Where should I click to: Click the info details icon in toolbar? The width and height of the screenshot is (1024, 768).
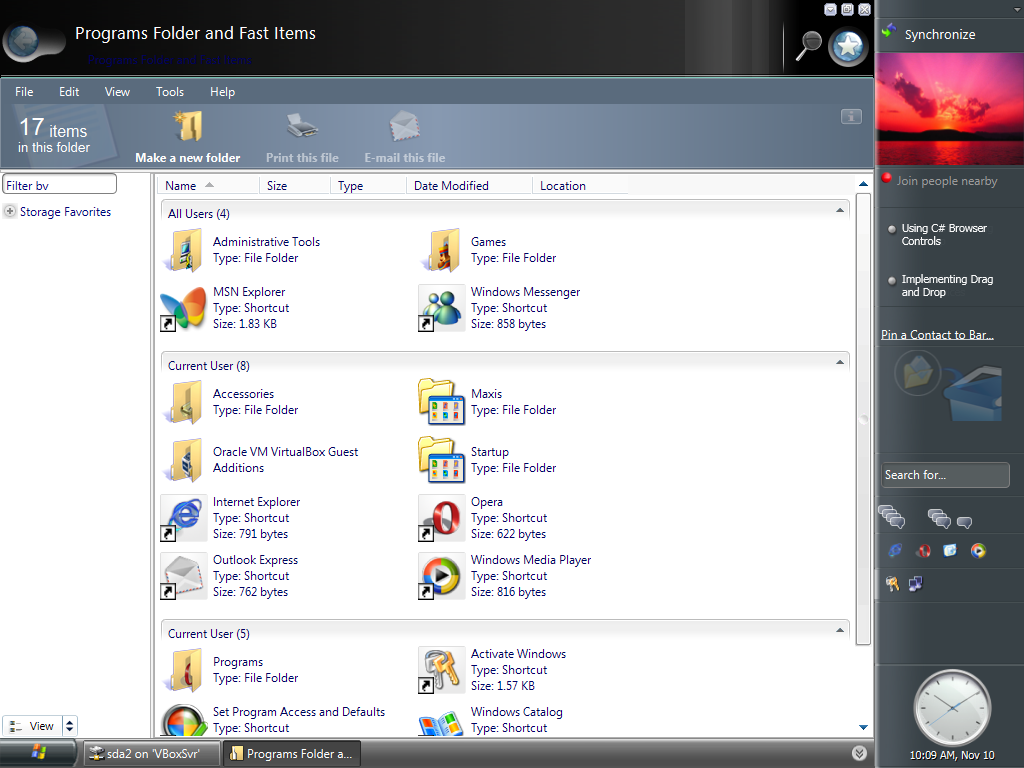[x=851, y=117]
